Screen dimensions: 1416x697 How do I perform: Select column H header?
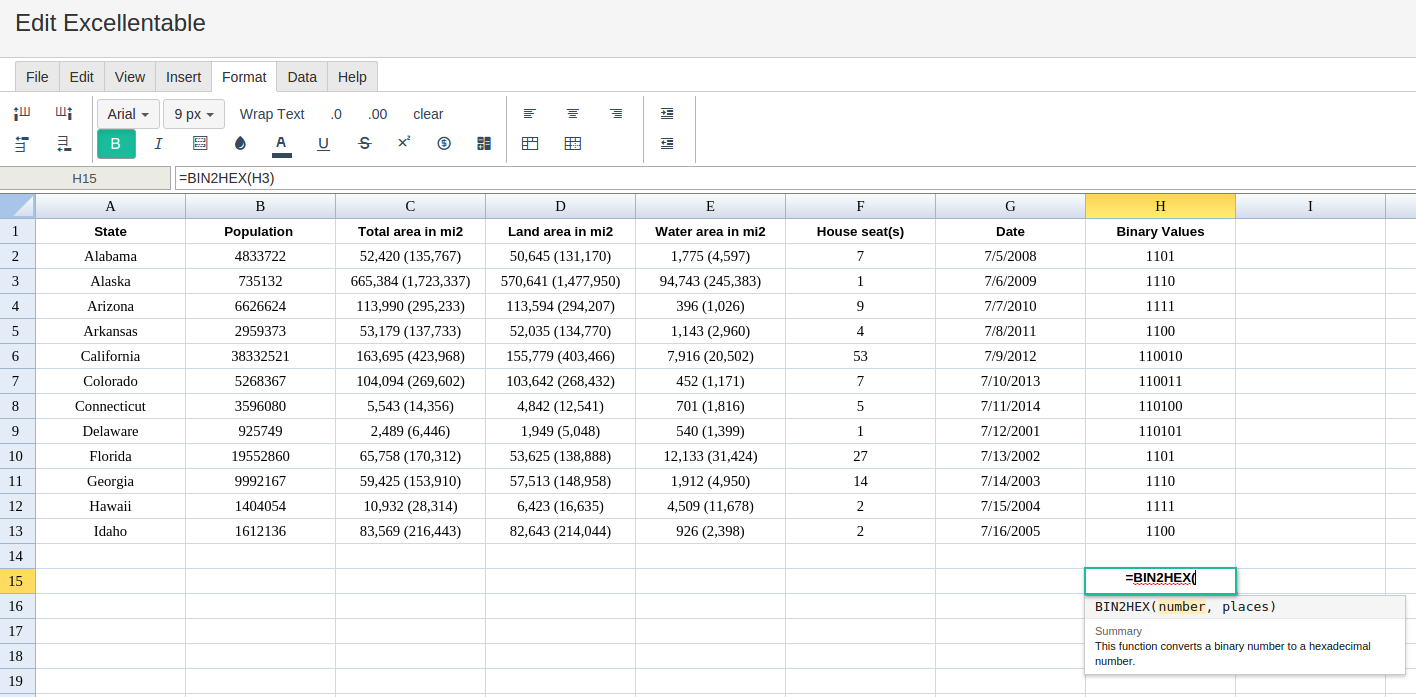[x=1160, y=206]
